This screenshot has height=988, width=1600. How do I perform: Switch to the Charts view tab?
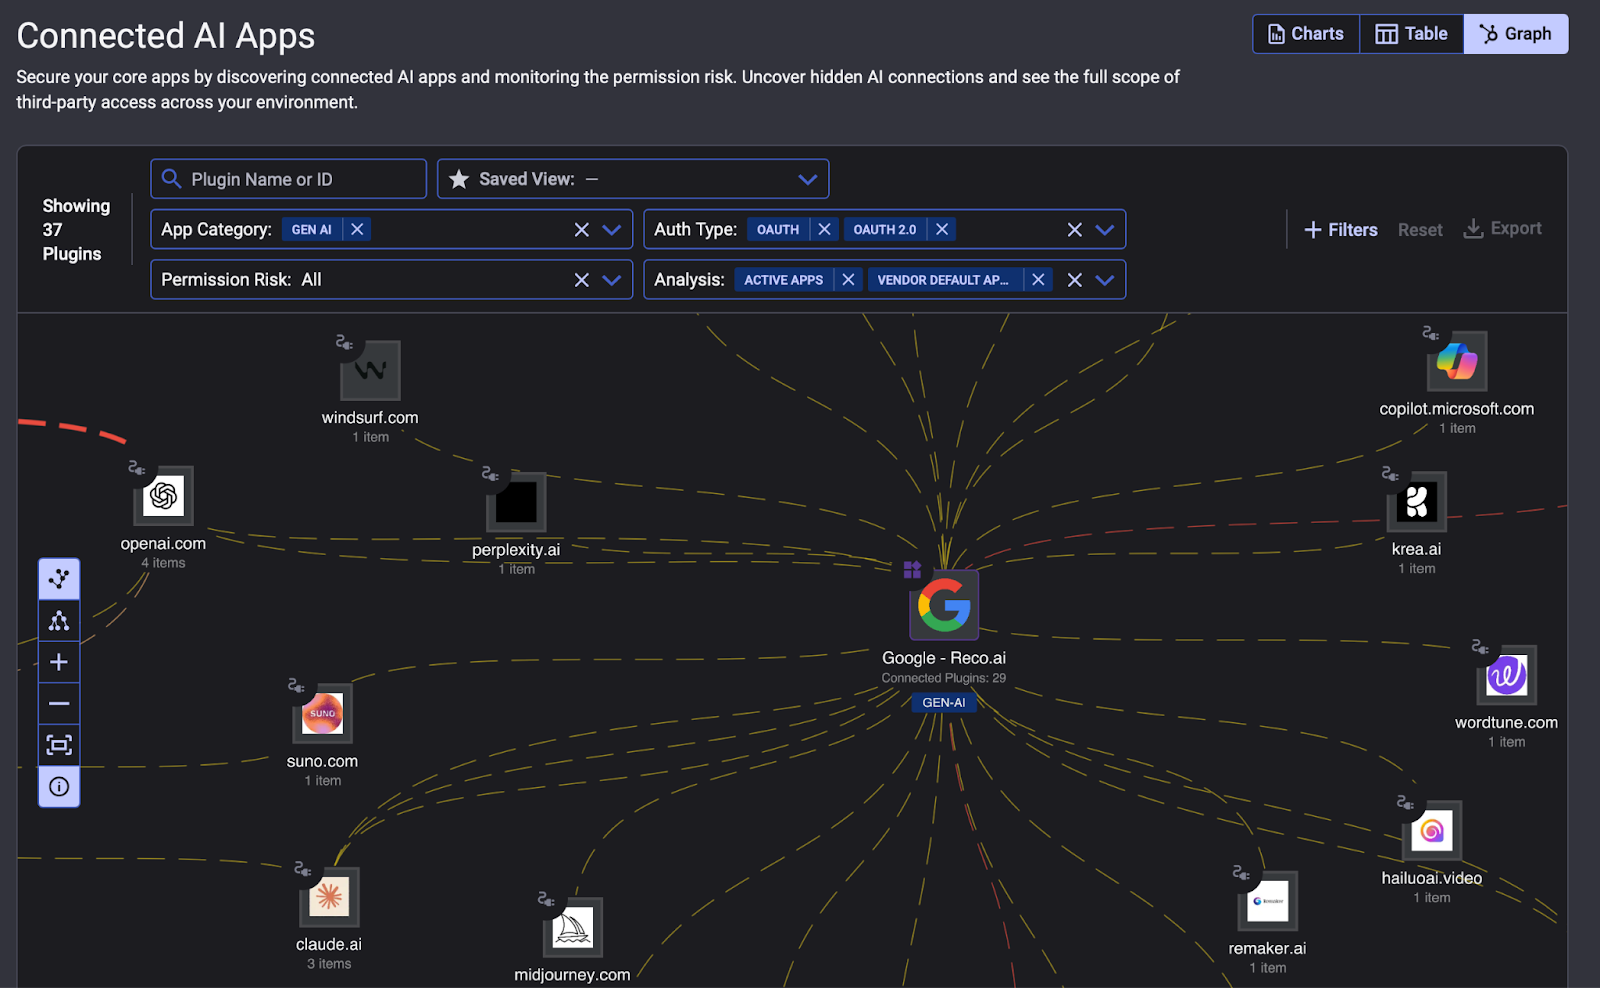(1306, 34)
